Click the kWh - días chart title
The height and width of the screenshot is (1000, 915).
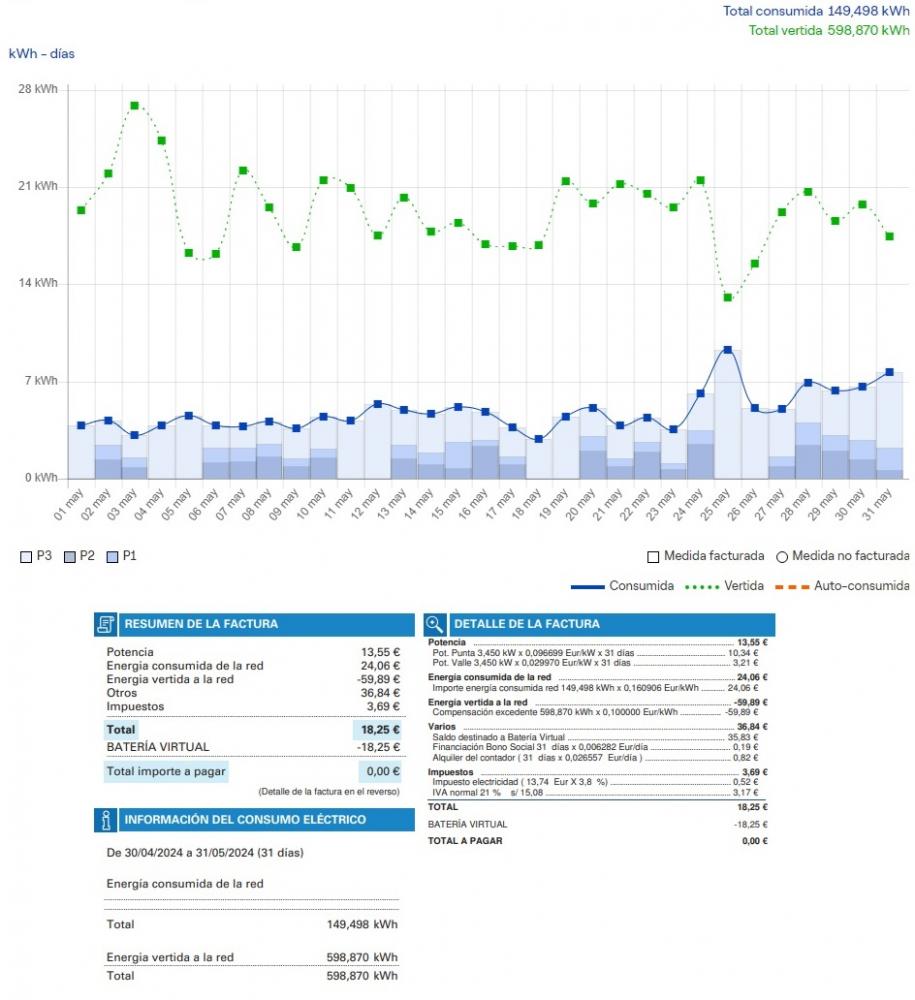tap(41, 54)
